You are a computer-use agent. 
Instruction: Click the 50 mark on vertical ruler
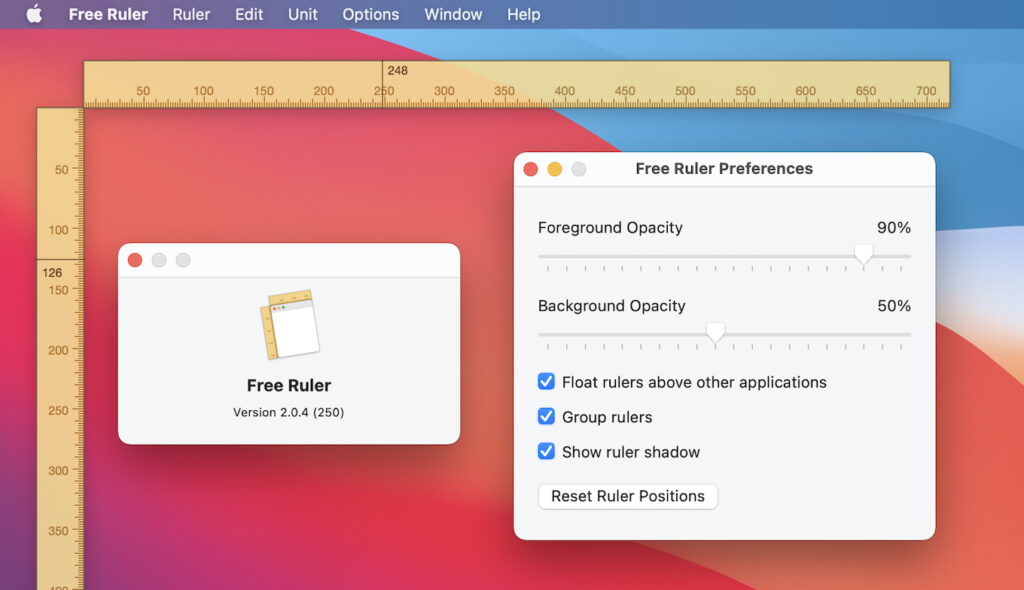point(61,170)
